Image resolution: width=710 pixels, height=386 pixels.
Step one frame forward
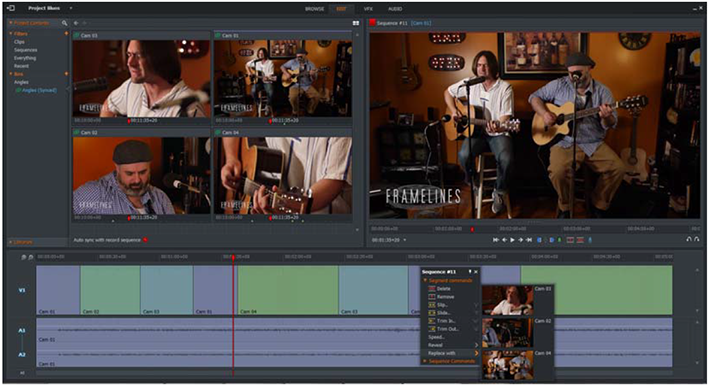point(521,240)
